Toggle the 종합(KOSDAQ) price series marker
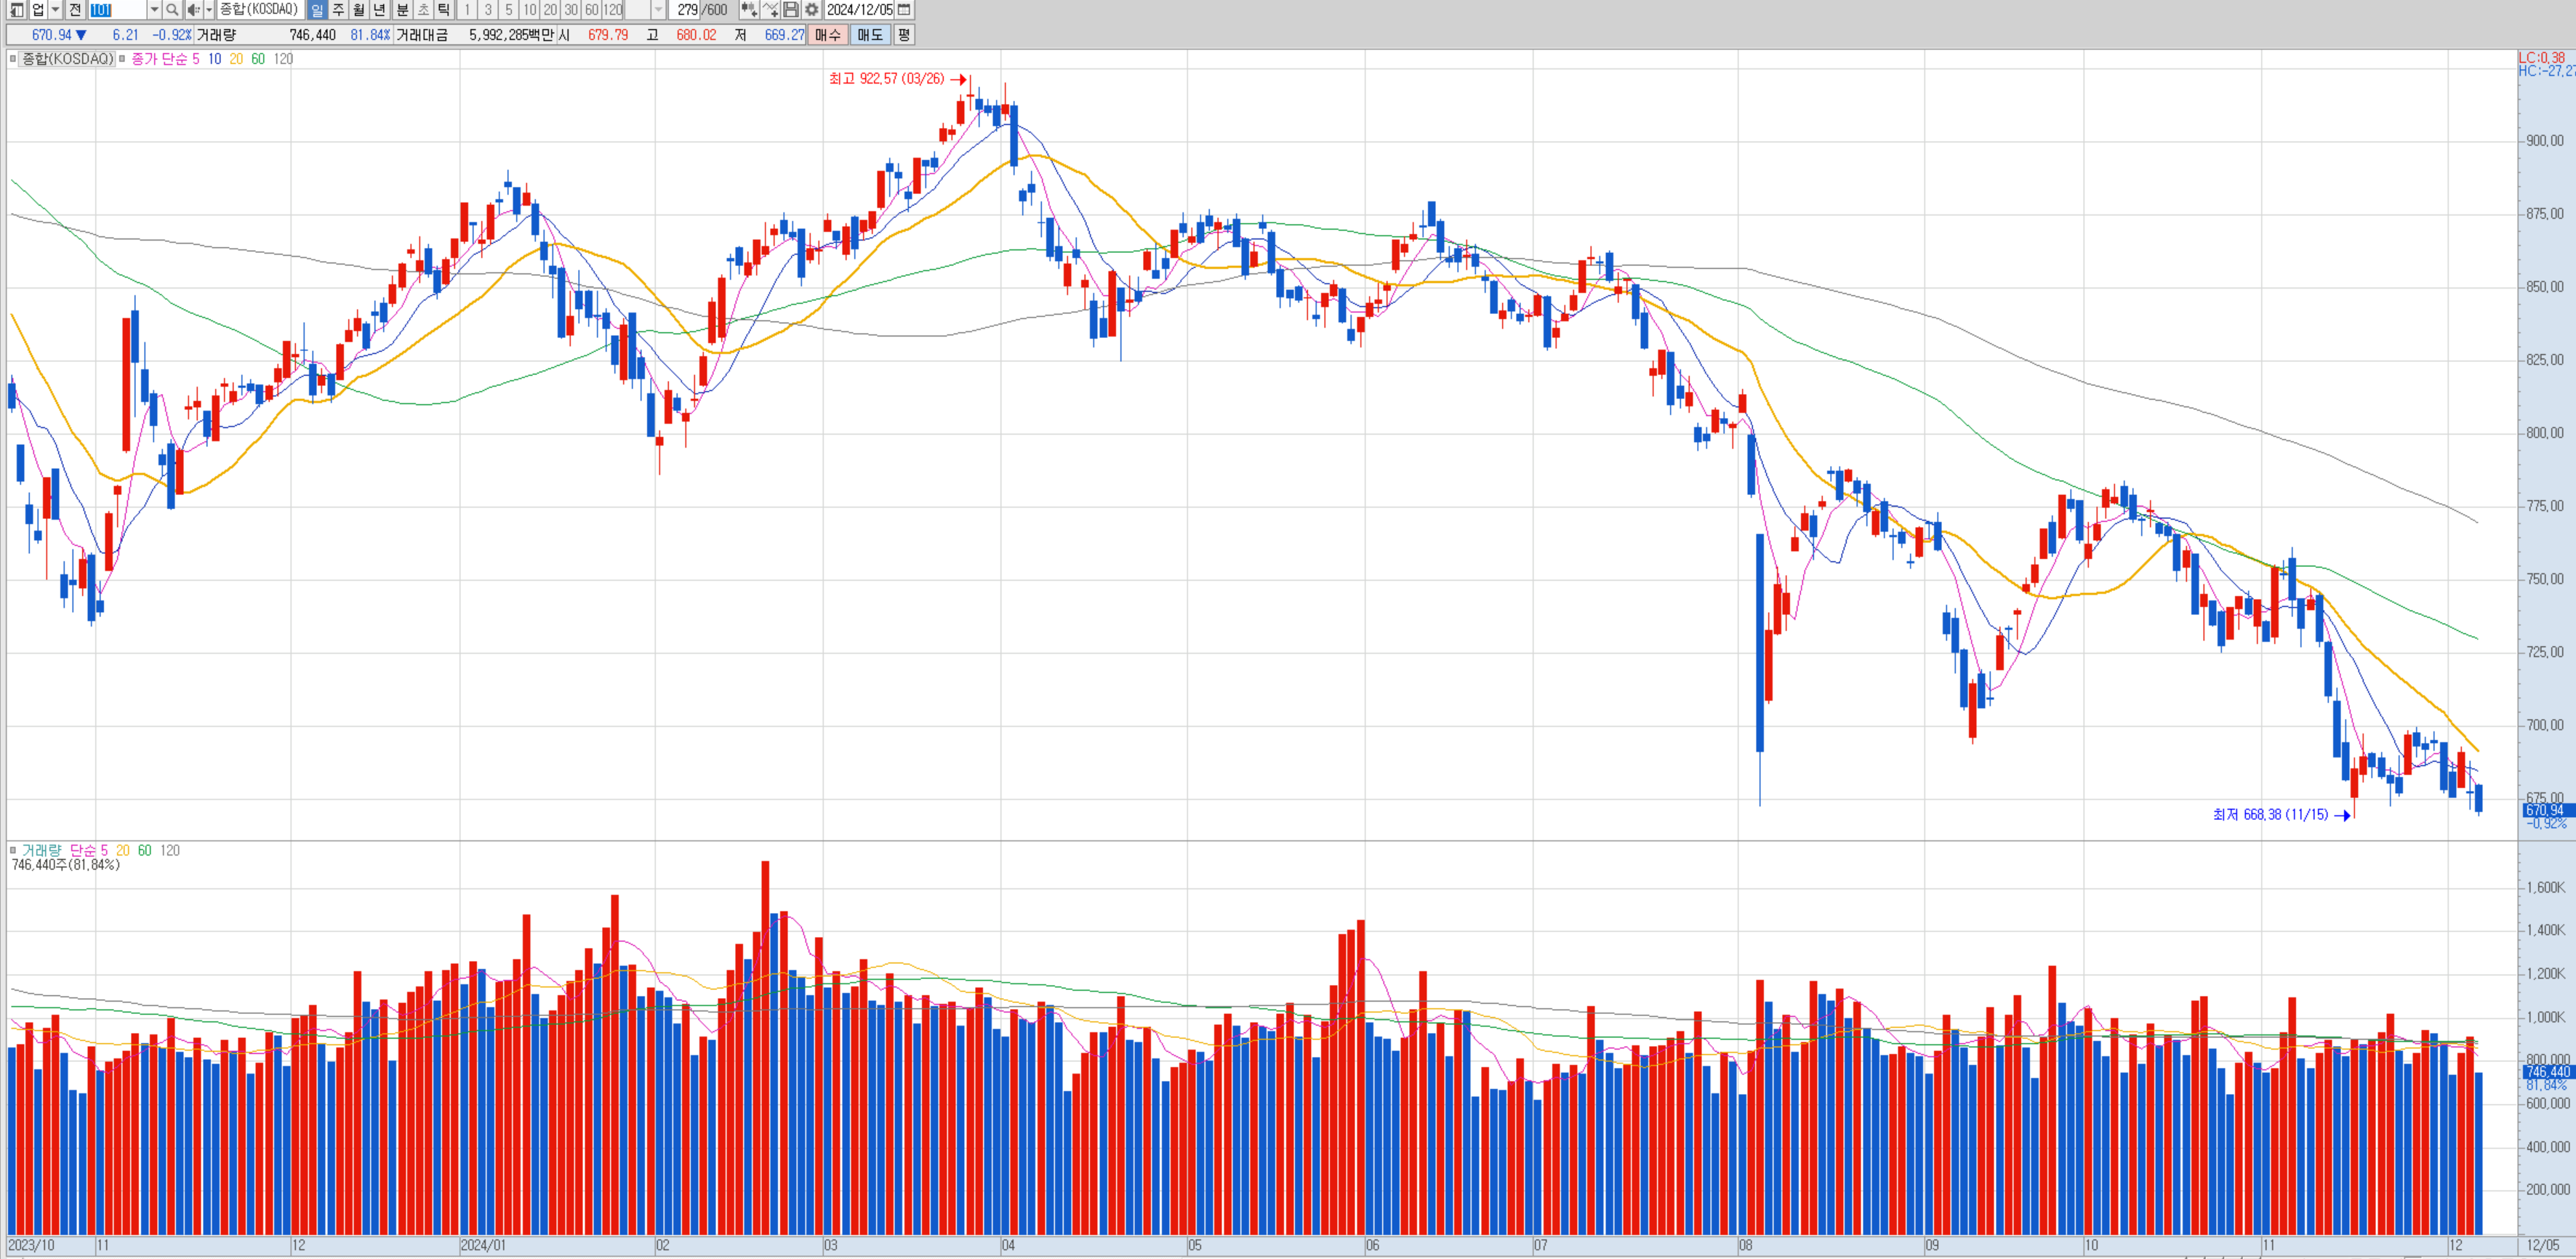The image size is (2576, 1259). pos(13,59)
